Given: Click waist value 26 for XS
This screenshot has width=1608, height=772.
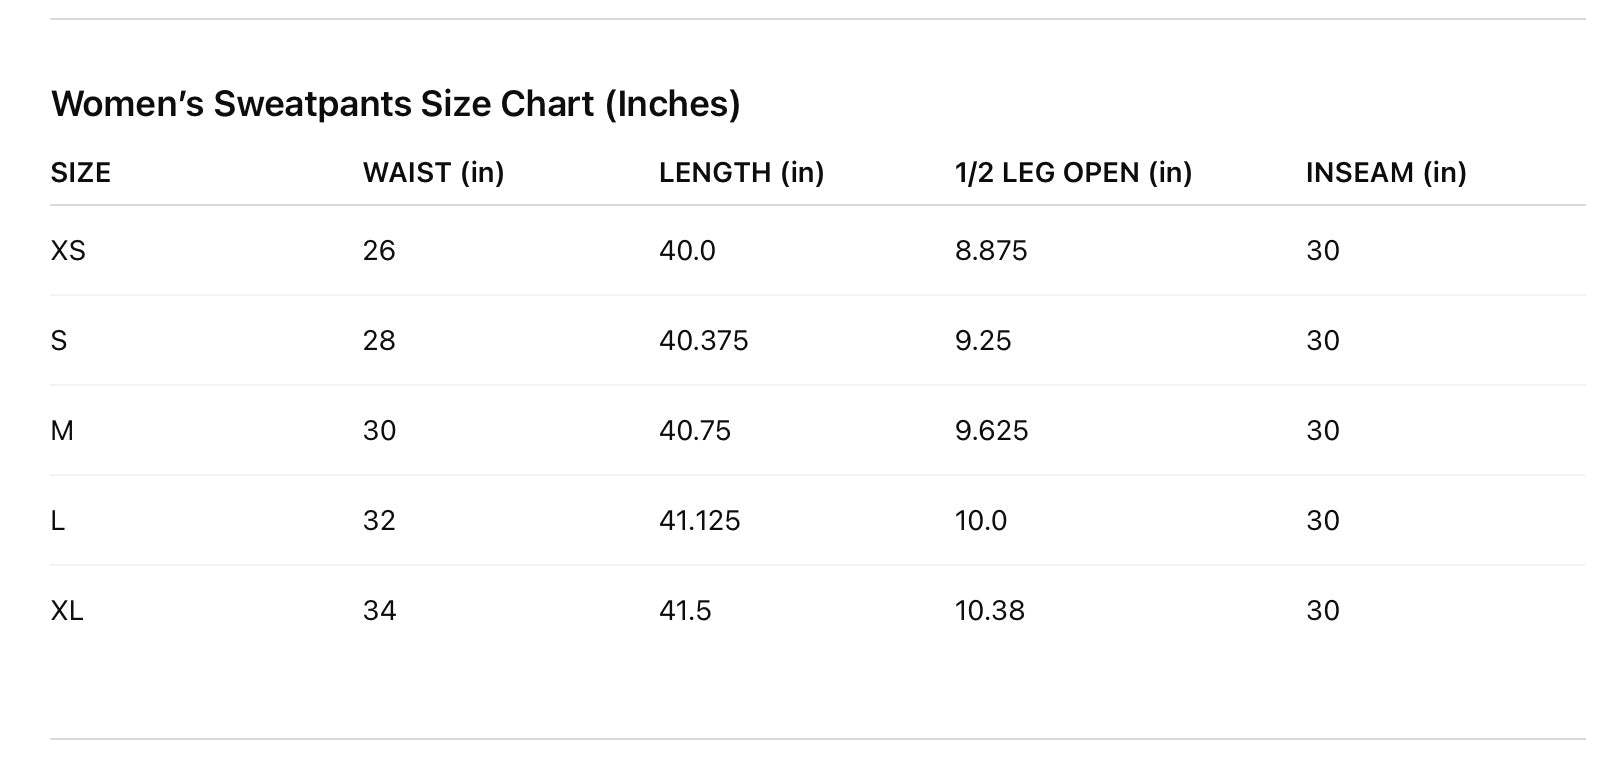Looking at the screenshot, I should pyautogui.click(x=379, y=251).
